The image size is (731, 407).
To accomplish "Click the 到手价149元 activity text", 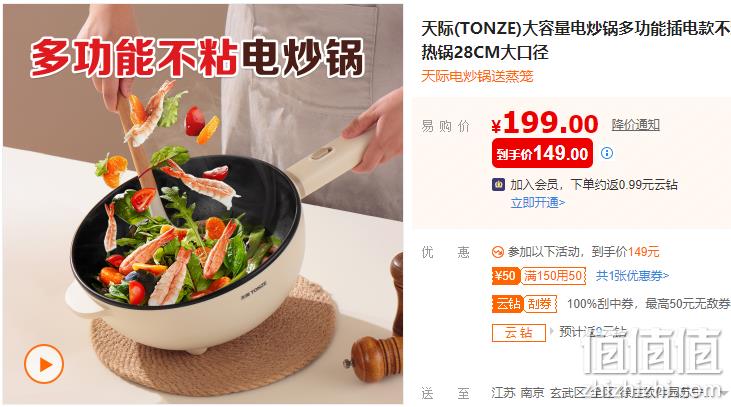I will [x=625, y=252].
